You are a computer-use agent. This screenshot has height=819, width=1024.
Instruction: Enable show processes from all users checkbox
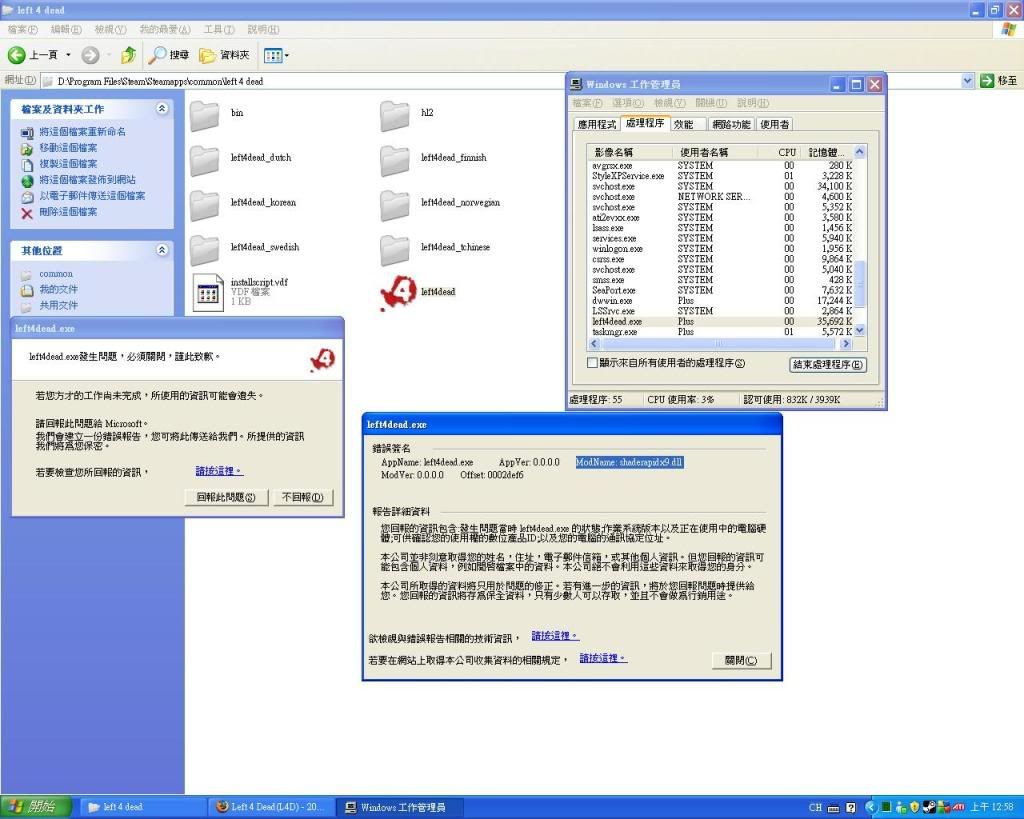coord(592,363)
